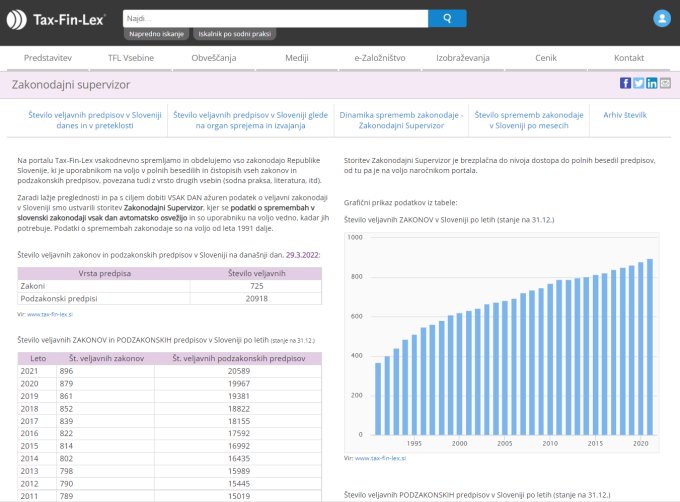Click the Podzakonski predpisi row label
Image resolution: width=680 pixels, height=502 pixels.
click(59, 299)
